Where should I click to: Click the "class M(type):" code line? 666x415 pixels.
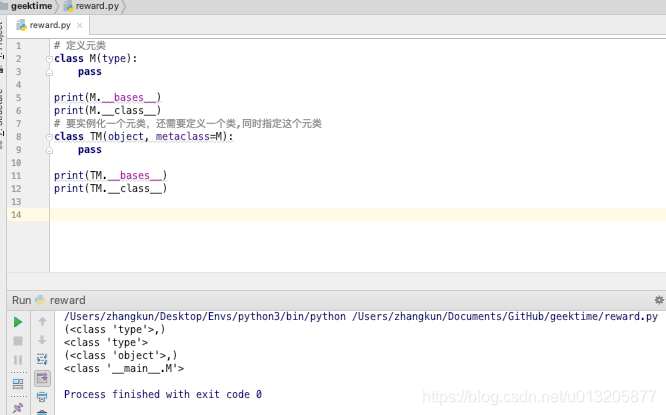(x=96, y=59)
